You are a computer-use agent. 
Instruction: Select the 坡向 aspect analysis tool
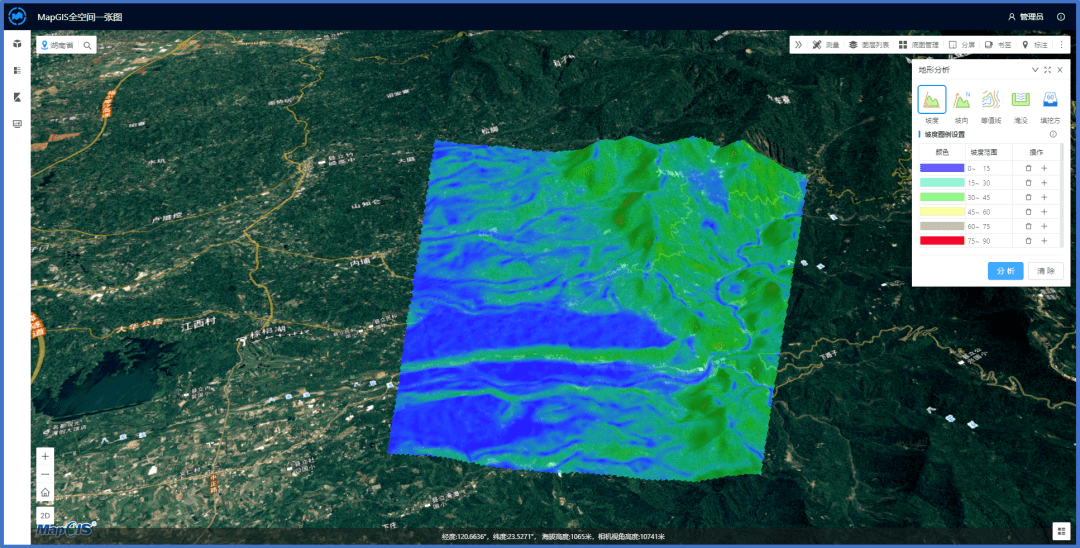pyautogui.click(x=961, y=100)
